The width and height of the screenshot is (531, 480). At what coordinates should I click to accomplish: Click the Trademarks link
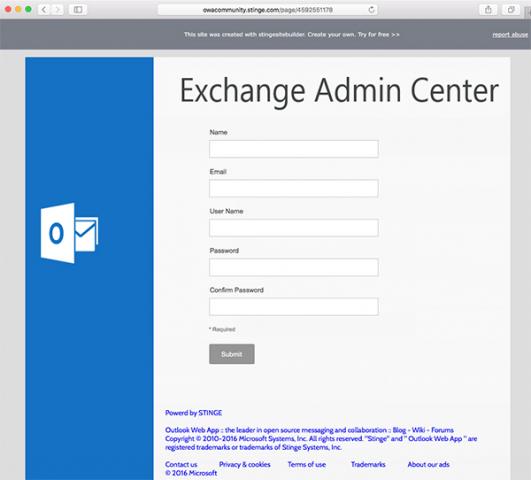point(368,464)
